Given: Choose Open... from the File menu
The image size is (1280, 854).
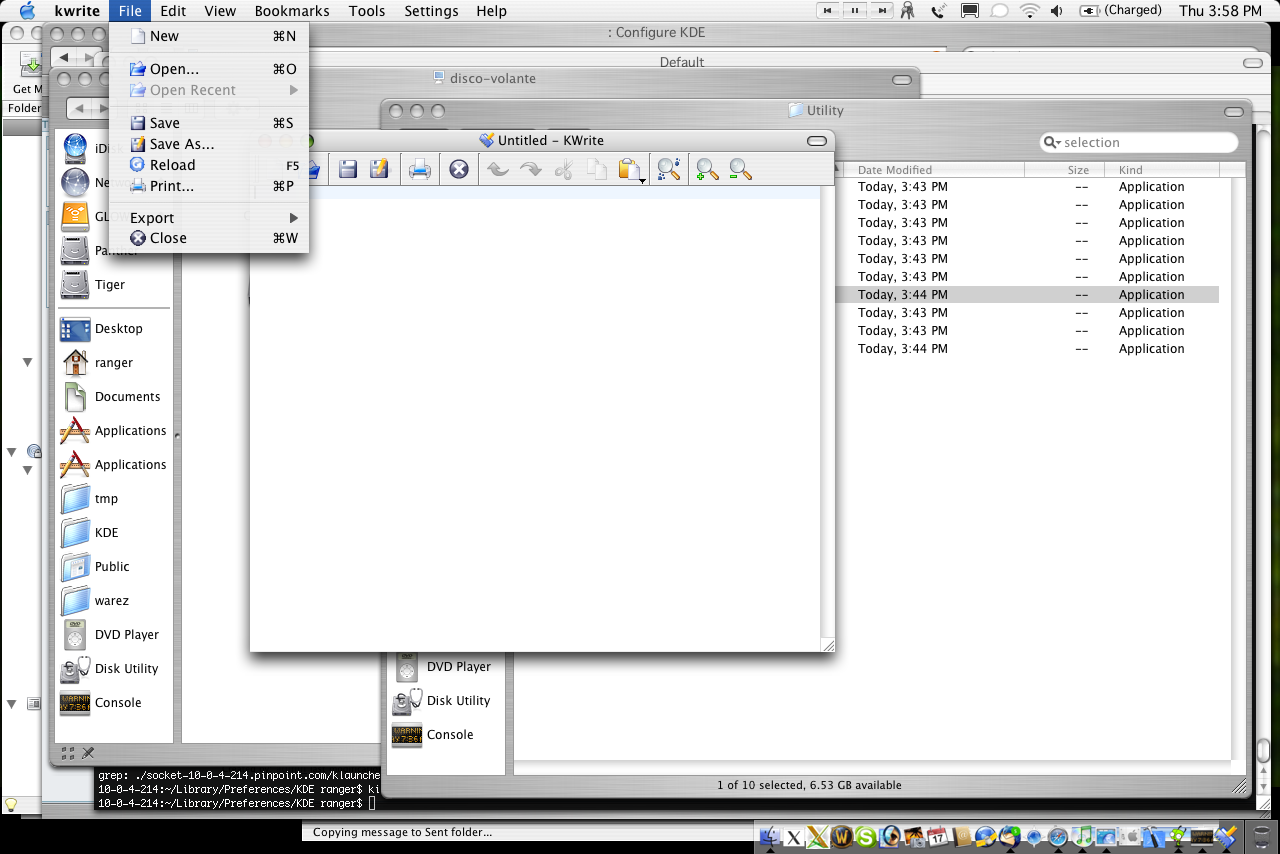Looking at the screenshot, I should (x=209, y=69).
